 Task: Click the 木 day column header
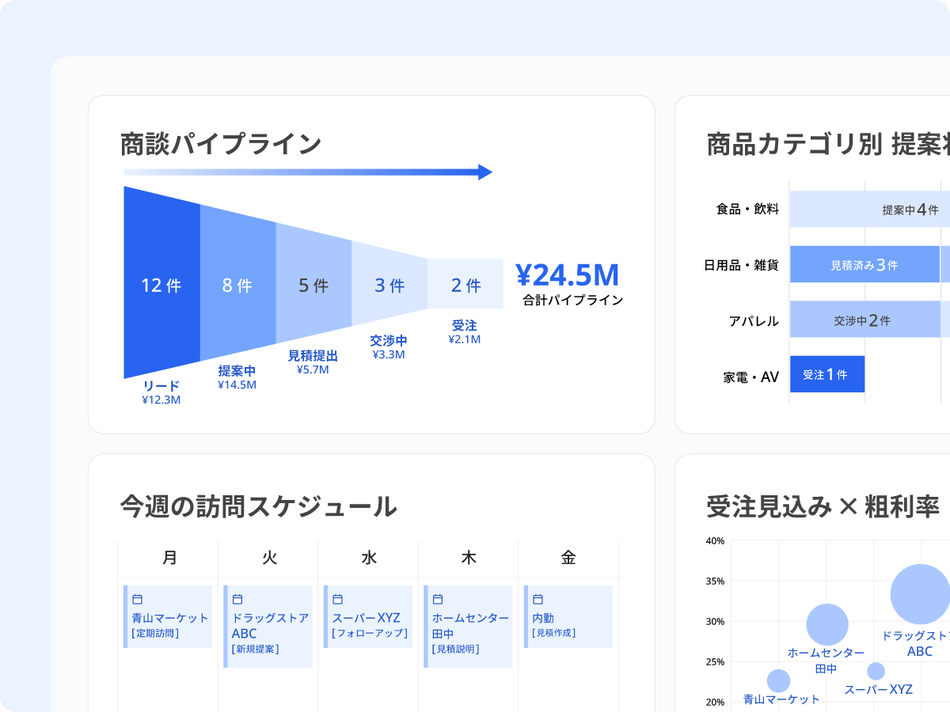(x=468, y=557)
